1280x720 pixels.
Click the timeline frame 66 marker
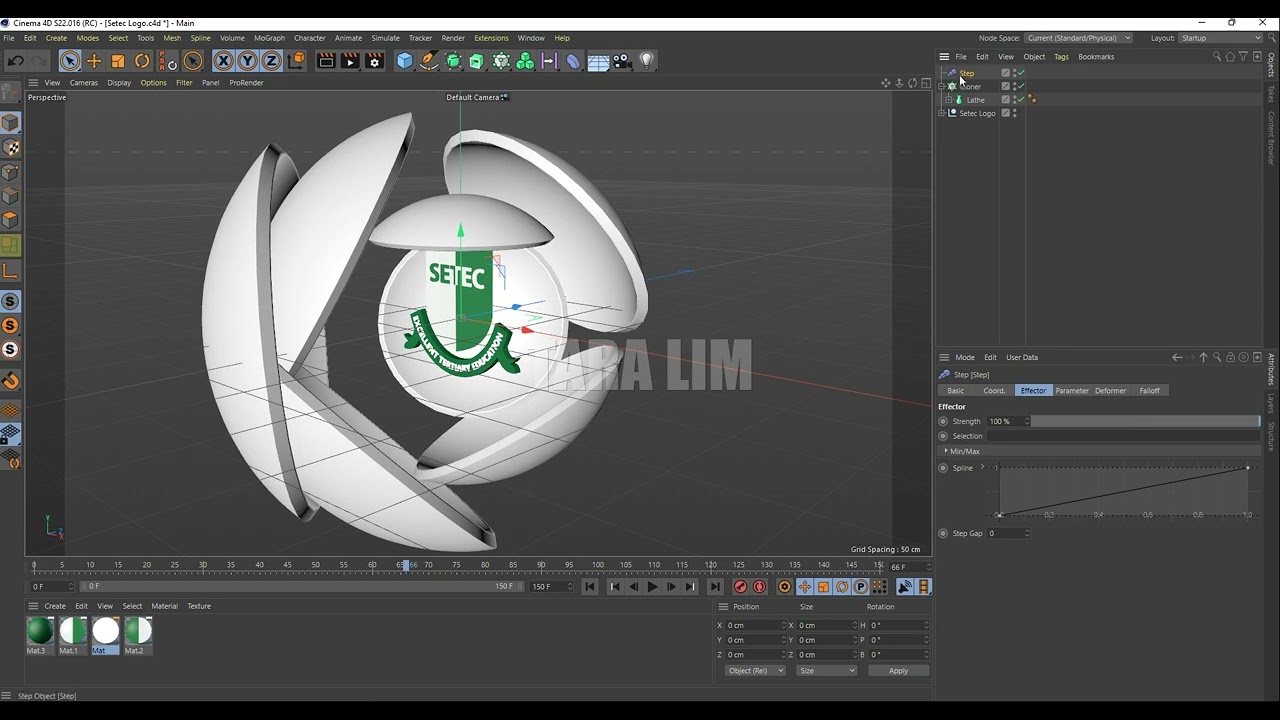coord(406,565)
